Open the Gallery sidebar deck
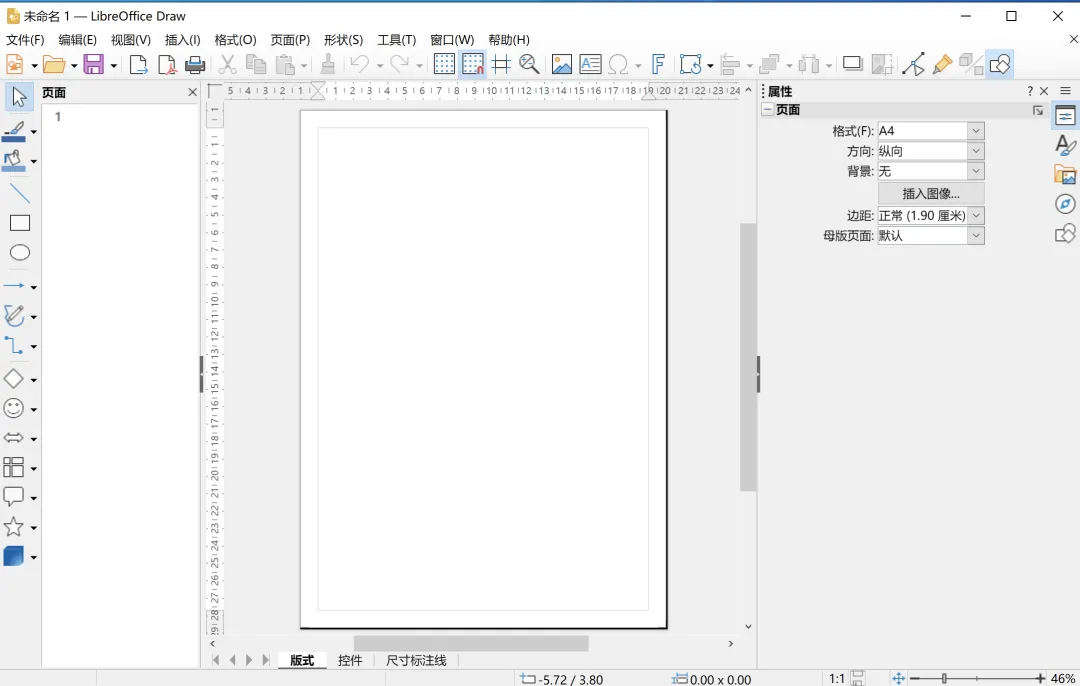1080x686 pixels. click(x=1065, y=175)
